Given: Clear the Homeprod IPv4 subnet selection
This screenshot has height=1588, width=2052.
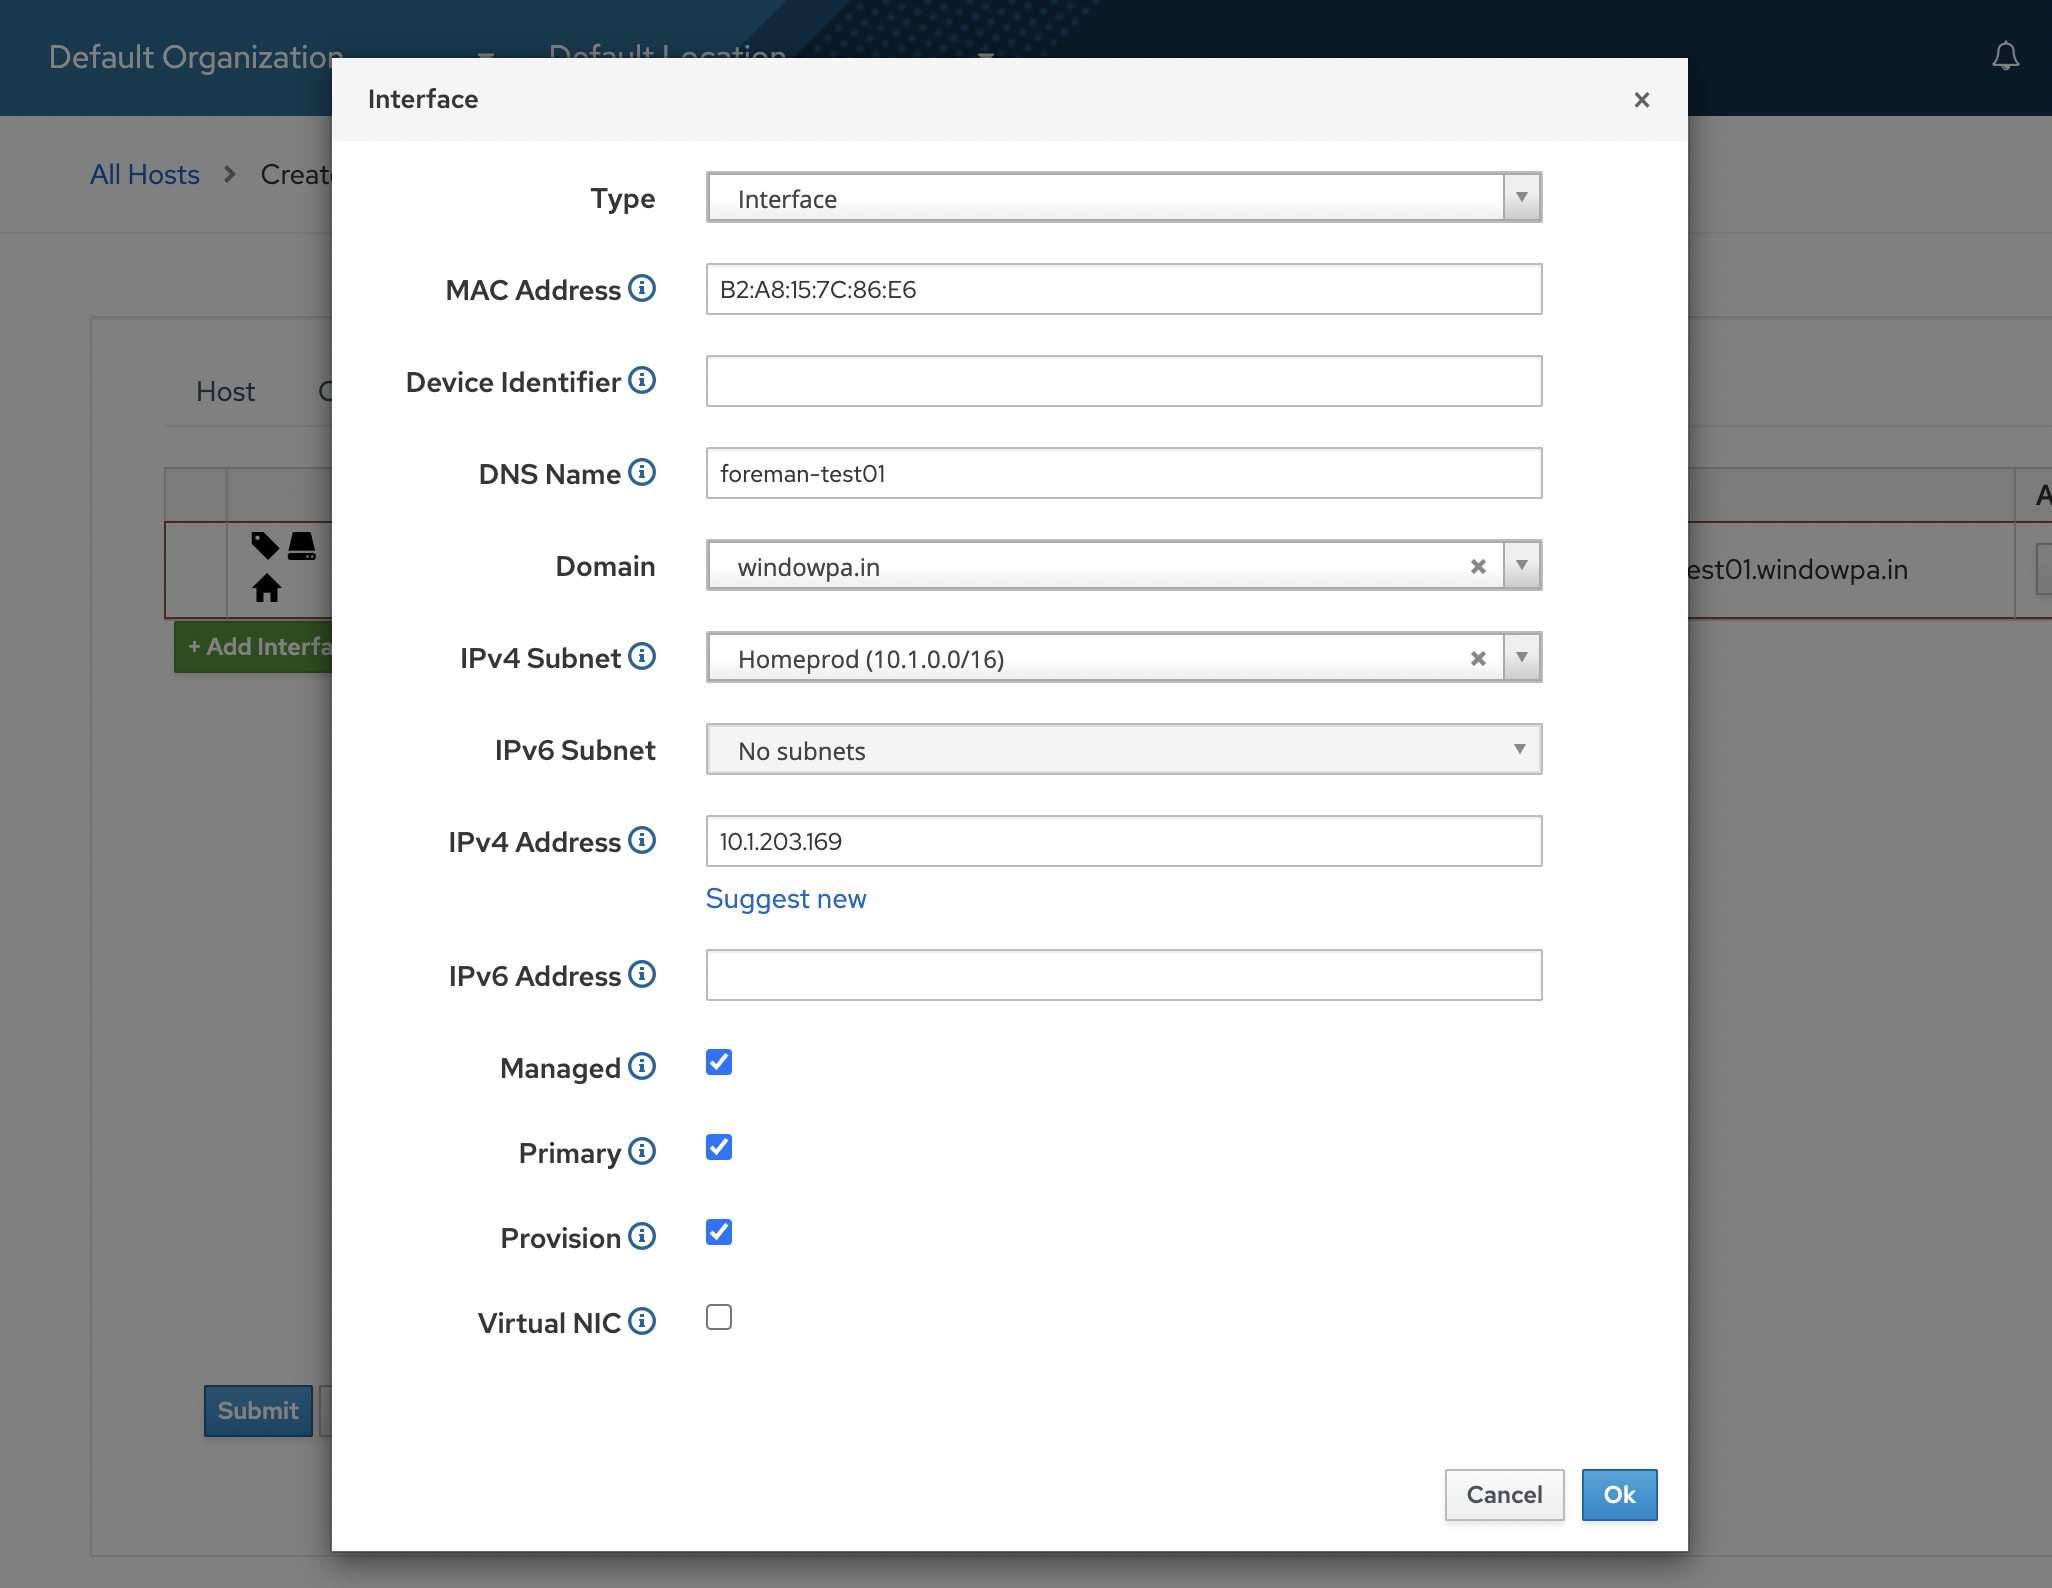Looking at the screenshot, I should [1478, 658].
